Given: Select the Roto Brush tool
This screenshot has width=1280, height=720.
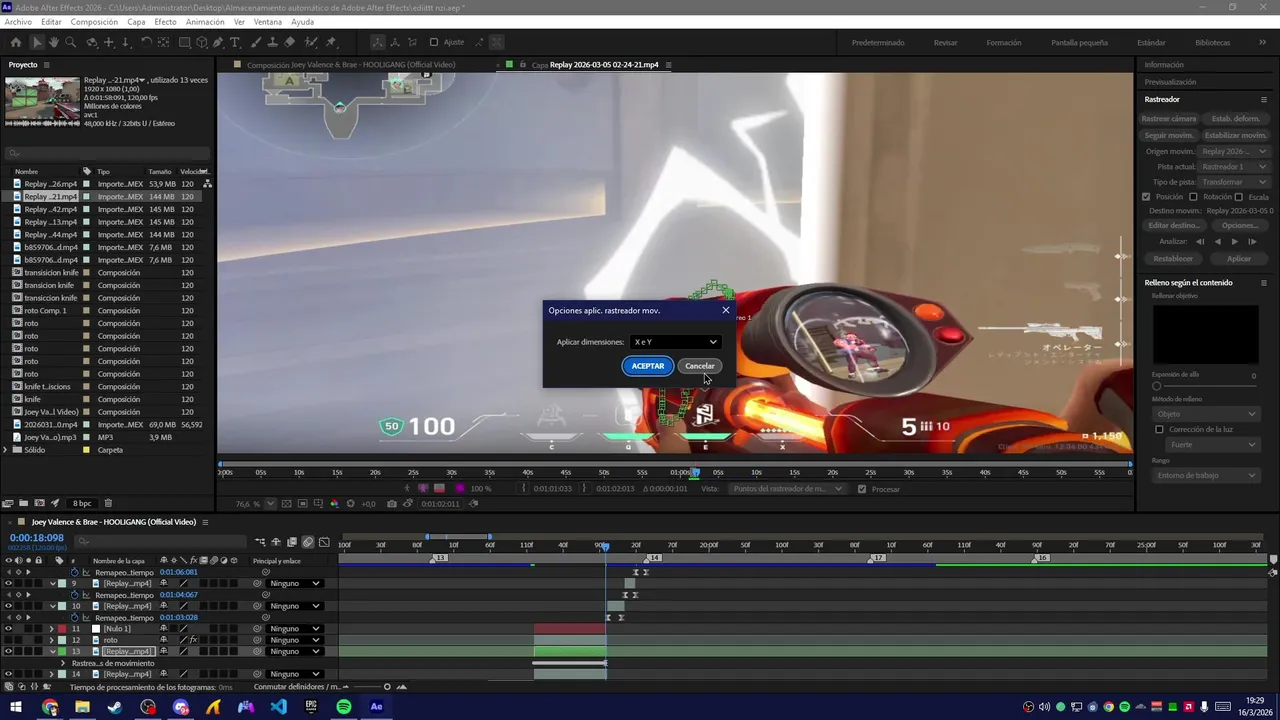Looking at the screenshot, I should click(x=310, y=42).
